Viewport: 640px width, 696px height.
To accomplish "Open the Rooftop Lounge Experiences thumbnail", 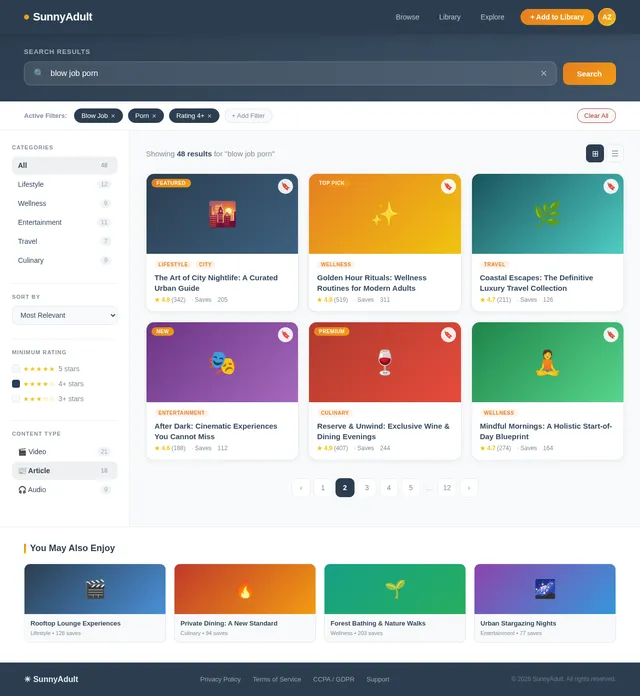I will coord(95,588).
